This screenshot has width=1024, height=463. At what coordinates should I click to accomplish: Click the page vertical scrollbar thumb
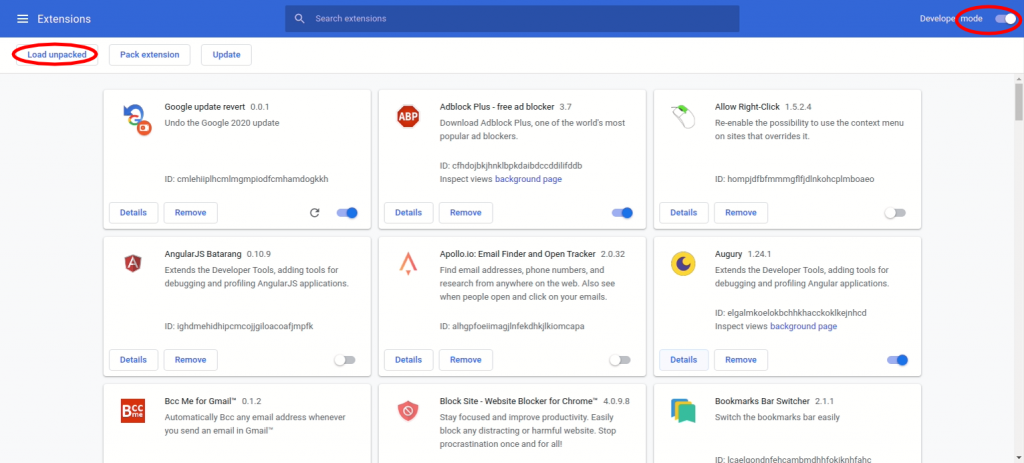(x=1019, y=101)
